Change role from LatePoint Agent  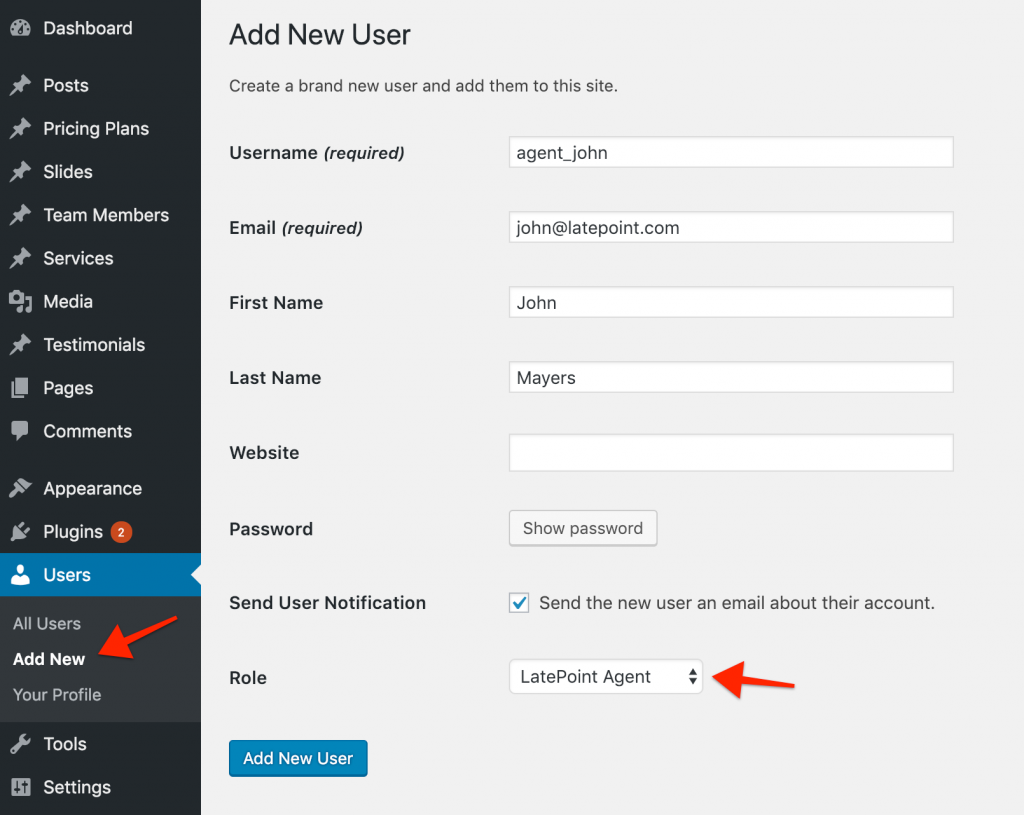(x=605, y=677)
